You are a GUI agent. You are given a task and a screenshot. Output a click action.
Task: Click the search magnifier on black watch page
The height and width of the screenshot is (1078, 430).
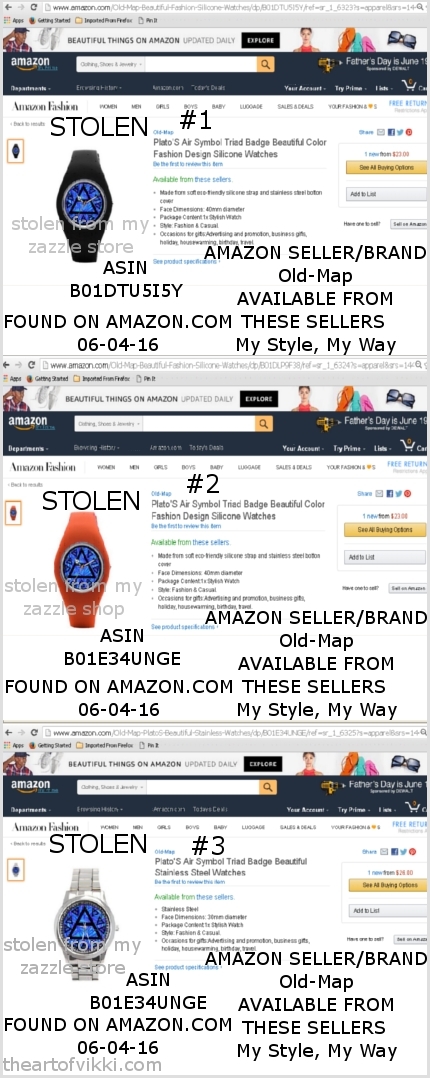click(265, 65)
